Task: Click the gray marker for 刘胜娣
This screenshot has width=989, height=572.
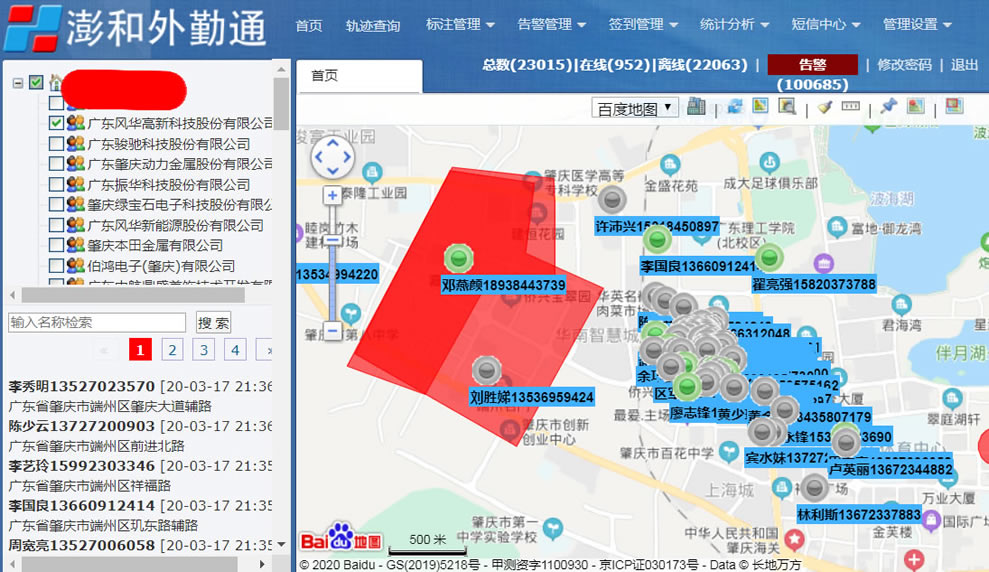Action: [x=486, y=370]
